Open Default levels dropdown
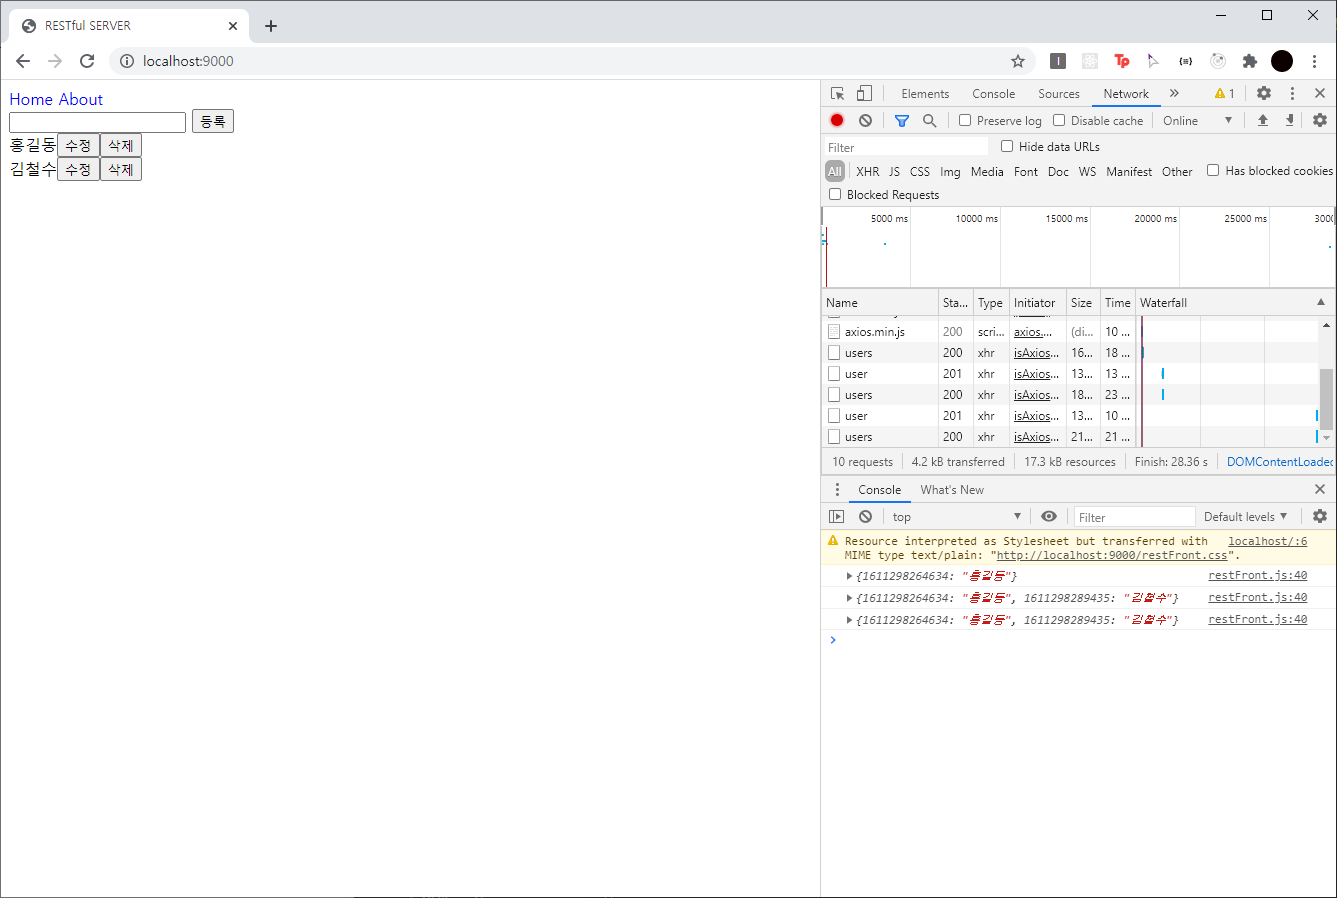The image size is (1337, 898). click(x=1246, y=517)
